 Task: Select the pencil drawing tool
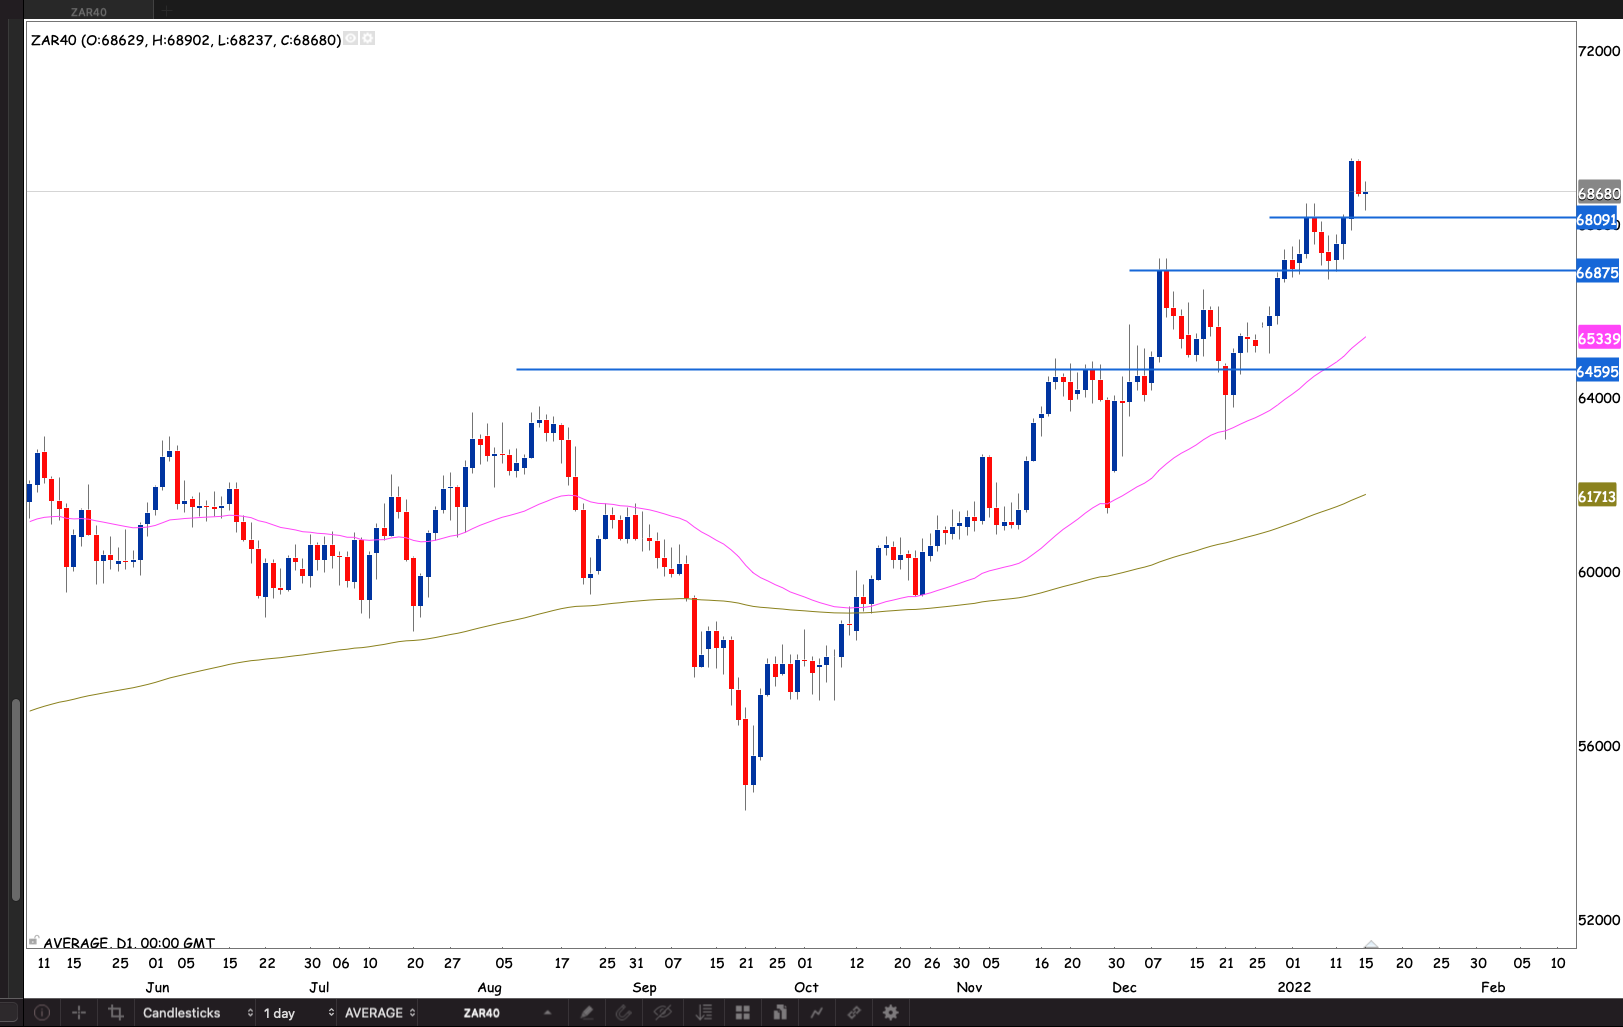click(587, 1012)
